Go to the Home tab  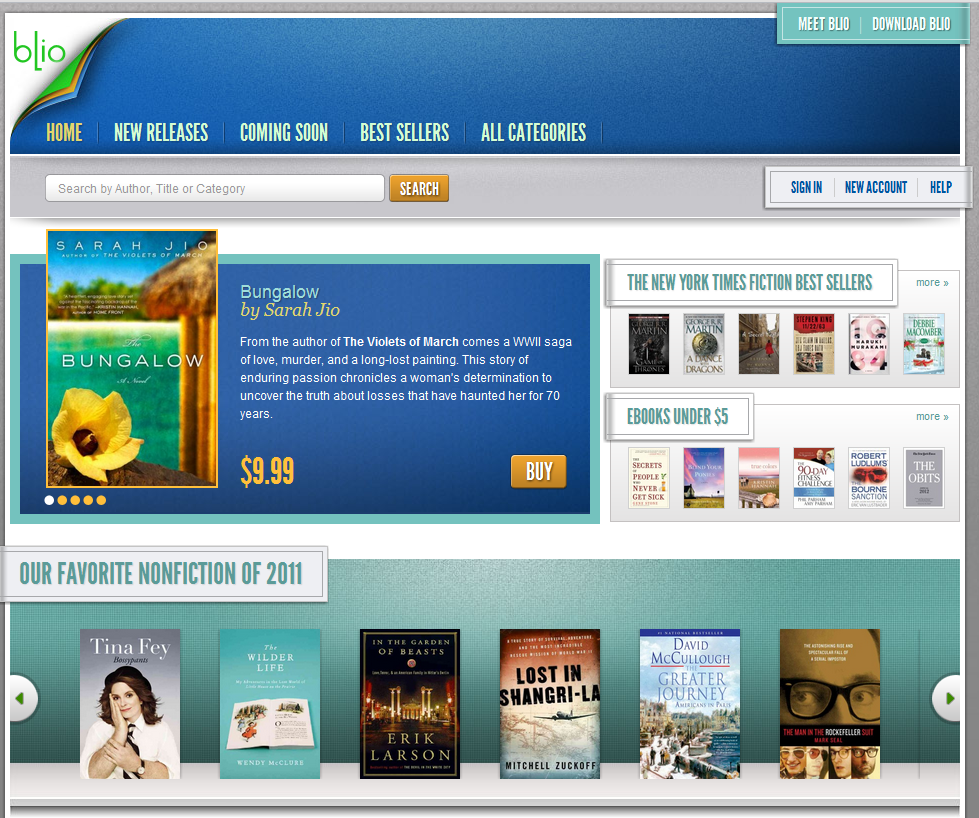click(x=64, y=132)
